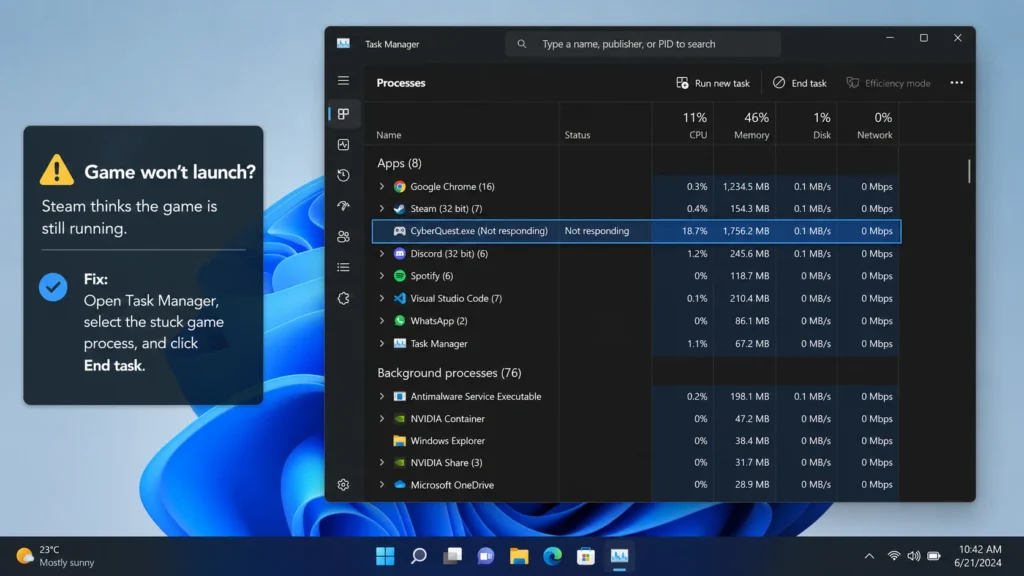Image resolution: width=1024 pixels, height=576 pixels.
Task: Click the Google Chrome process icon
Action: (400, 186)
